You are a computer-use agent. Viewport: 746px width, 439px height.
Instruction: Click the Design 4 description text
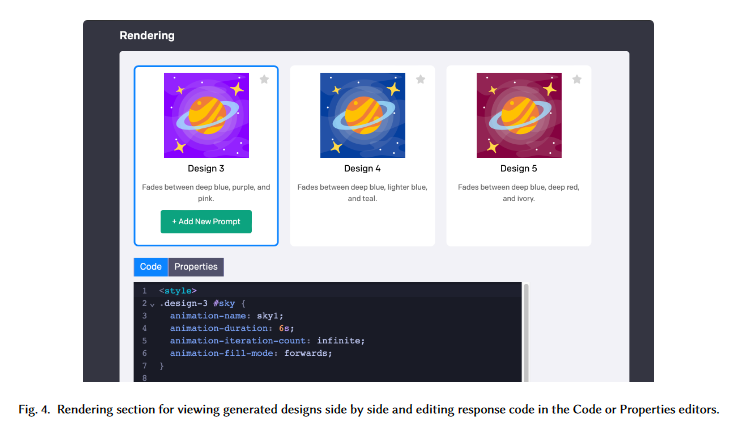[x=362, y=192]
